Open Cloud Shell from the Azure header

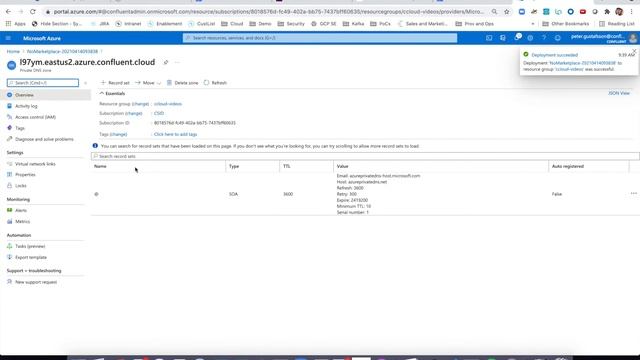coord(489,38)
